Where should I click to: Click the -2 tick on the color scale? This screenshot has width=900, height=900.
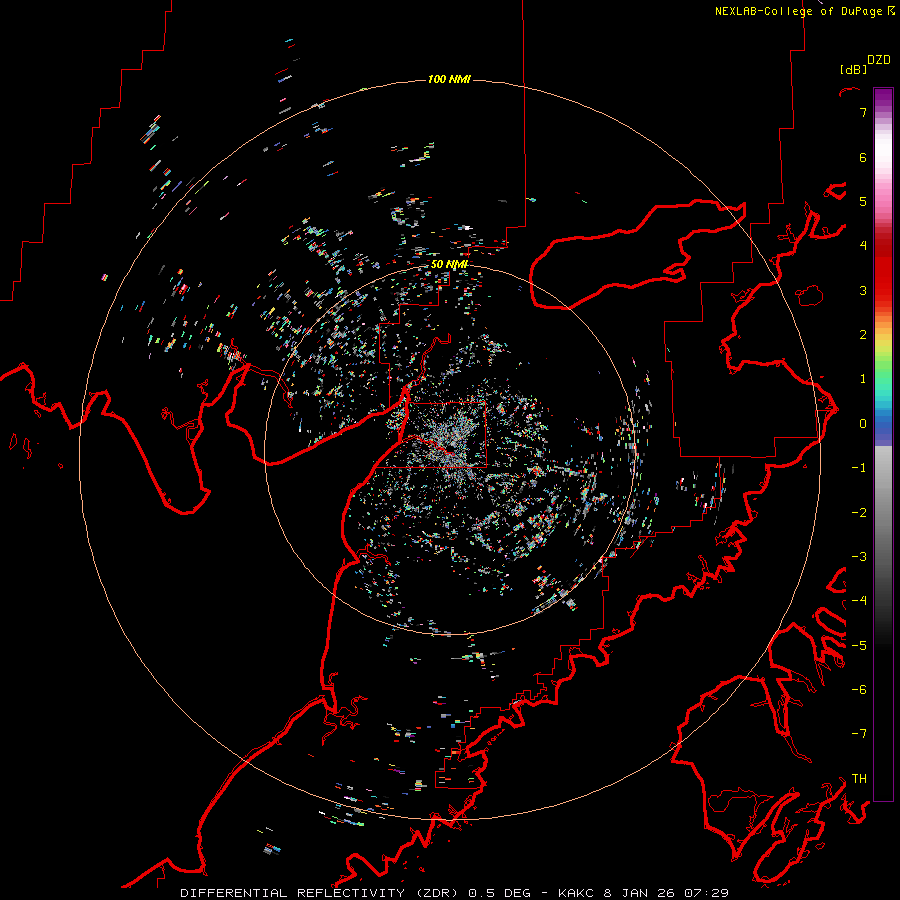point(859,512)
